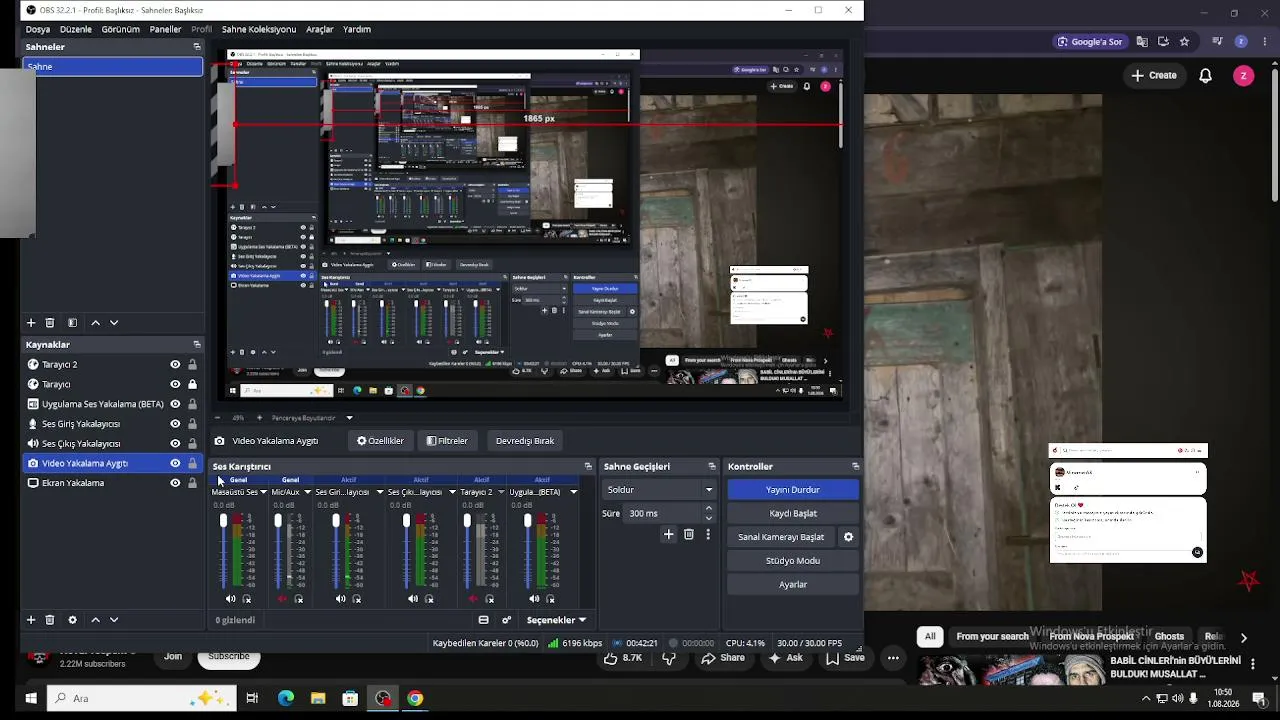Lock the Uygulama Ses Yakalama (BETA) source

click(192, 404)
